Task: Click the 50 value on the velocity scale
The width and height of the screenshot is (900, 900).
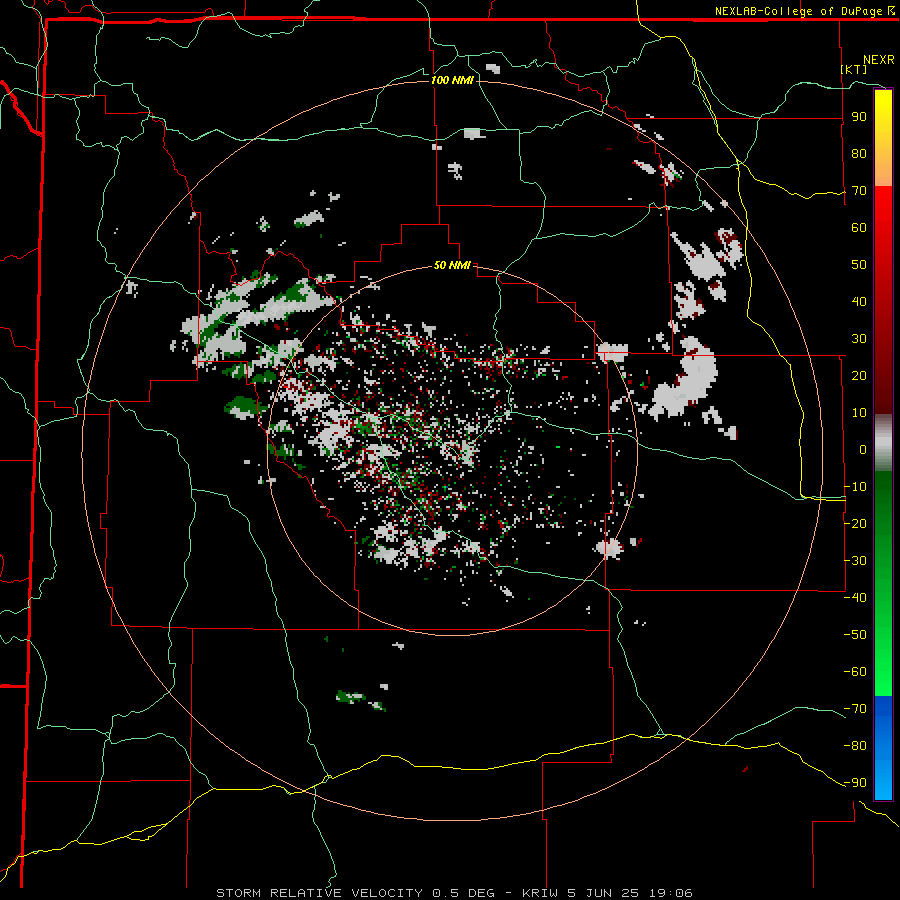Action: click(859, 265)
